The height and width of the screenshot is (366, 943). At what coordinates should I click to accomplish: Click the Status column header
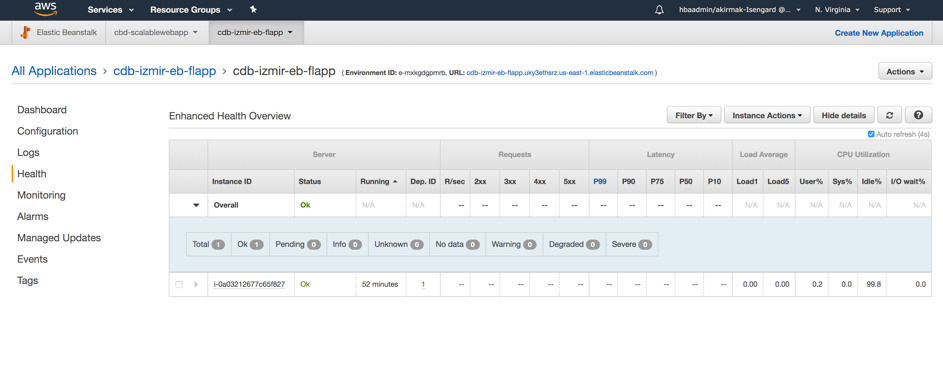pyautogui.click(x=310, y=181)
